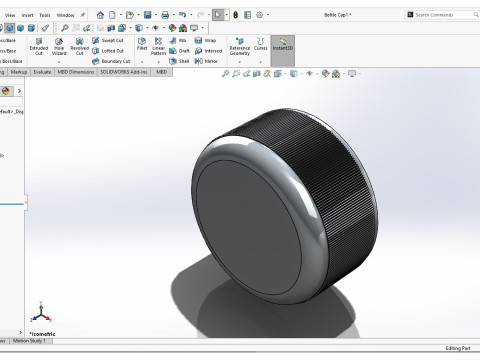This screenshot has height=360, width=480.
Task: Expand the Options gear dropdown arrow
Action: [x=268, y=15]
